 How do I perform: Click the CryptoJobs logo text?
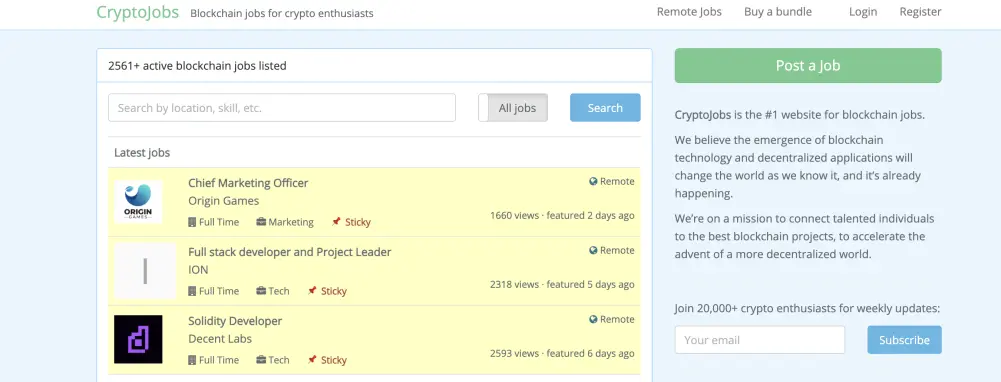tap(137, 12)
